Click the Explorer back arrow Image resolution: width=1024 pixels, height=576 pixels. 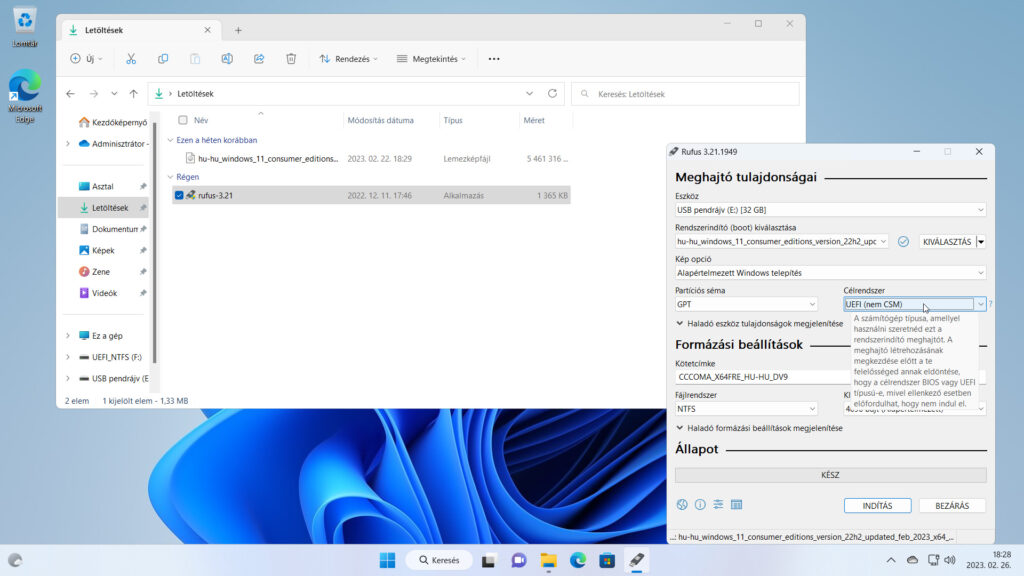(71, 94)
